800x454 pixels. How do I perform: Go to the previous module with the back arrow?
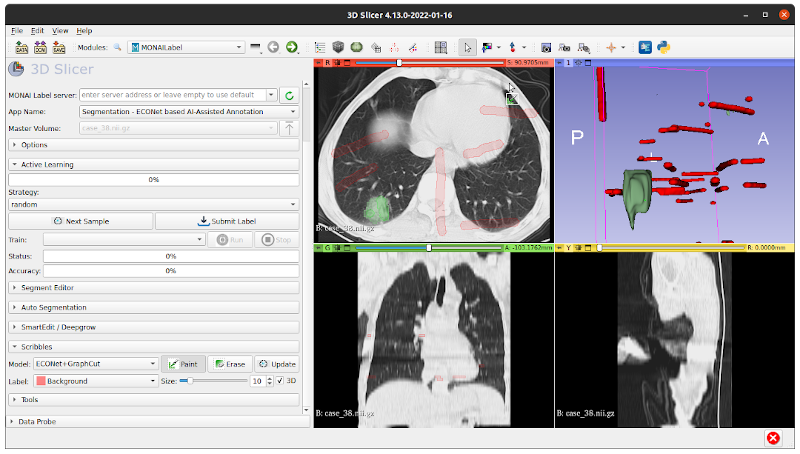273,47
